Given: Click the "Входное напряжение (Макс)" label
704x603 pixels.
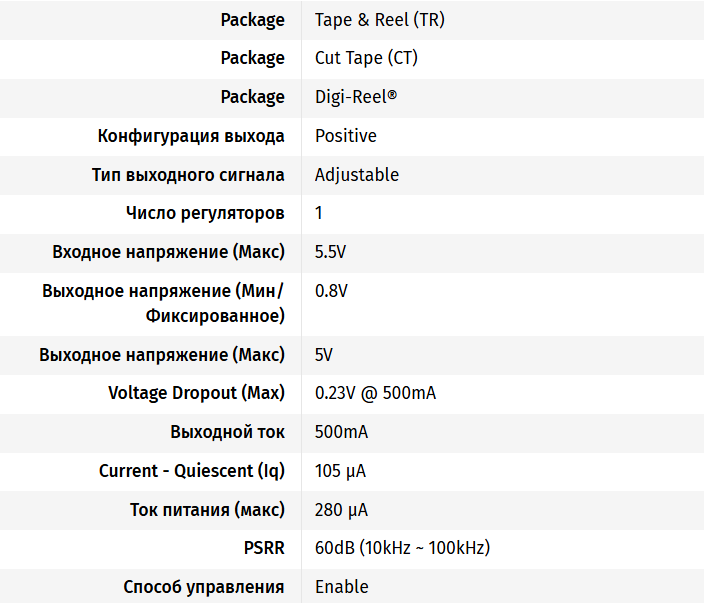Looking at the screenshot, I should coord(168,252).
